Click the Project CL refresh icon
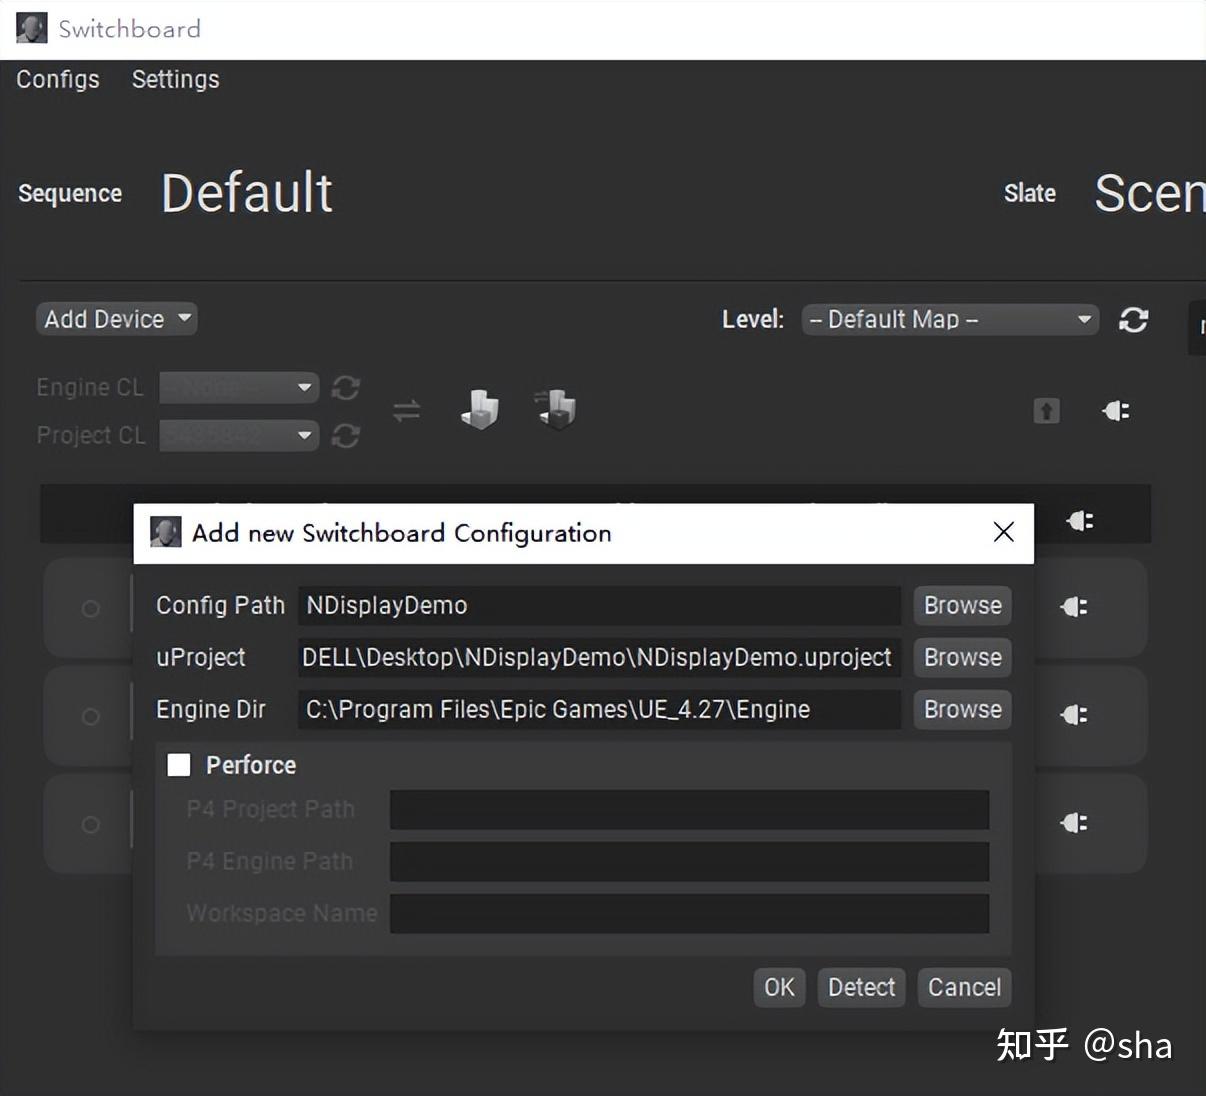Image resolution: width=1206 pixels, height=1096 pixels. click(x=346, y=436)
